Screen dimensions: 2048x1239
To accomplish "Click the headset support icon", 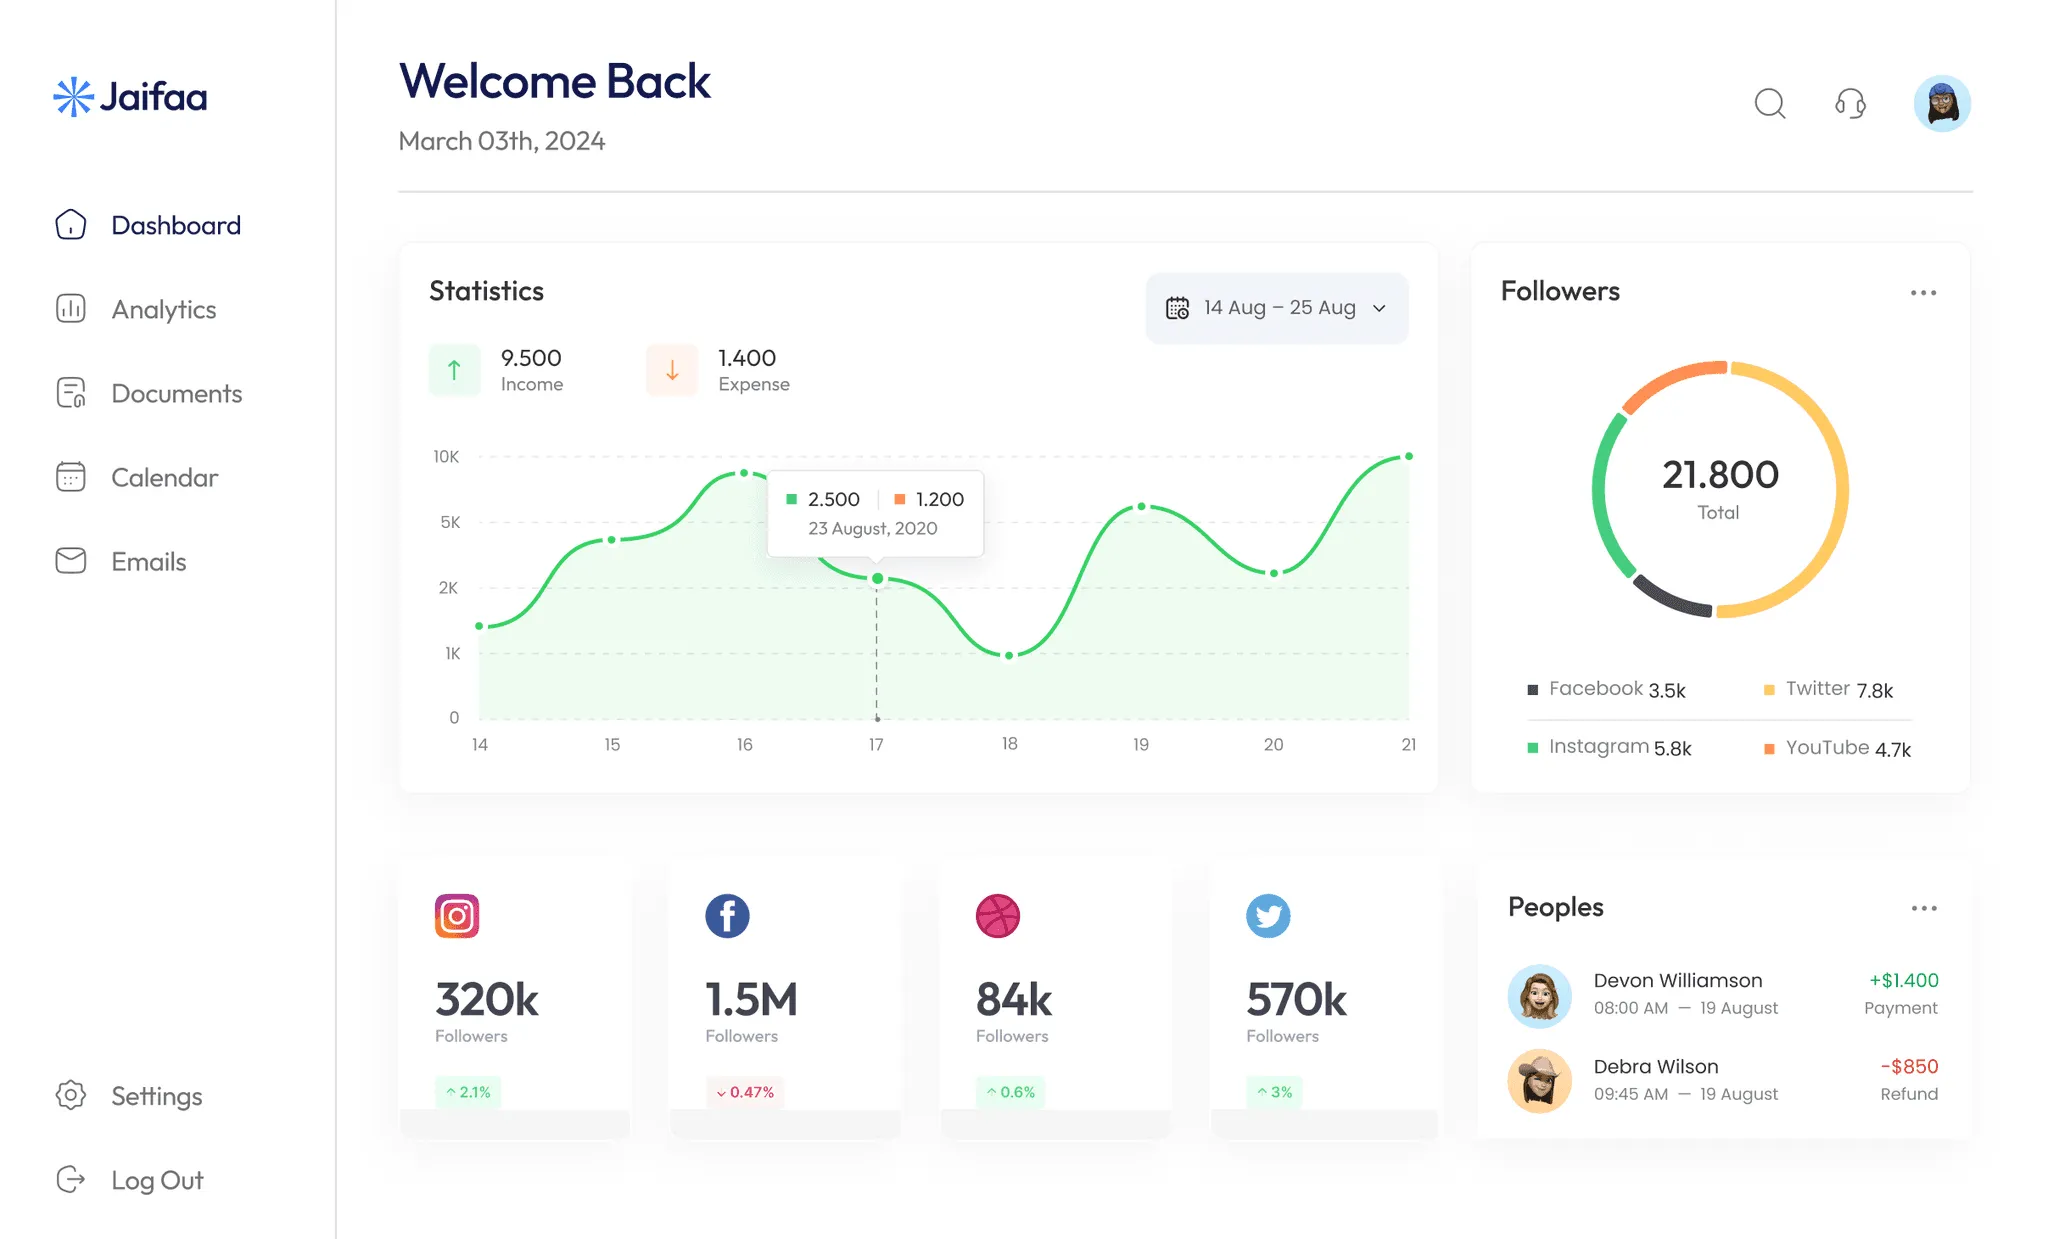I will point(1851,103).
